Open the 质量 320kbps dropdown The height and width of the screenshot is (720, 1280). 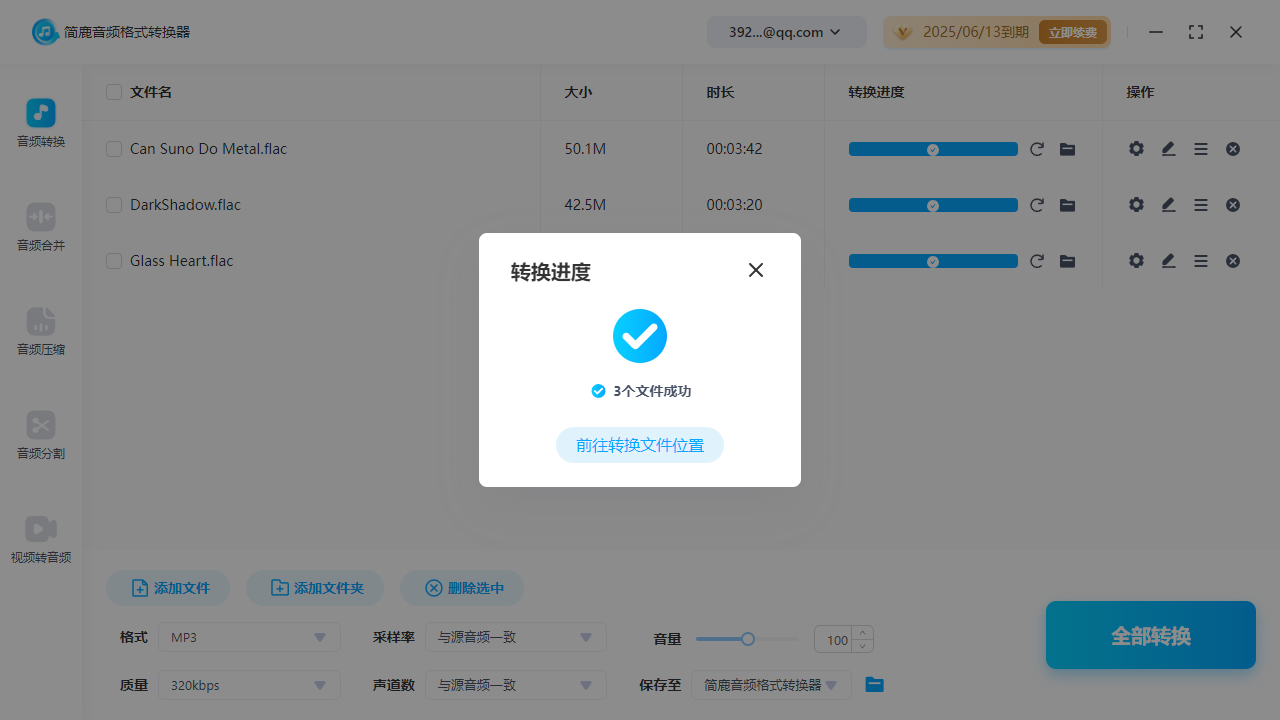[x=249, y=685]
